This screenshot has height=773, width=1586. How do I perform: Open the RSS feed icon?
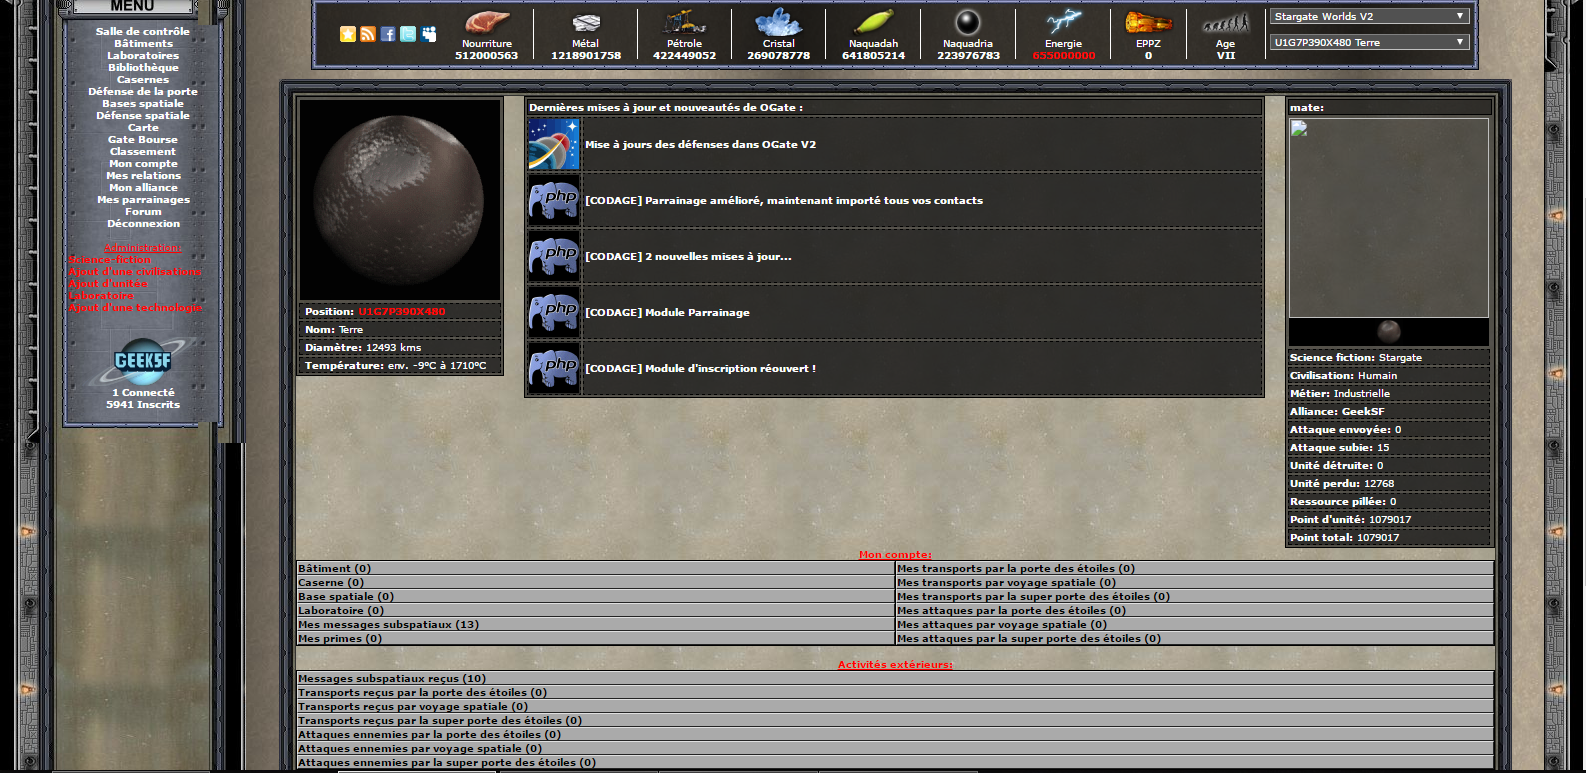pos(368,34)
